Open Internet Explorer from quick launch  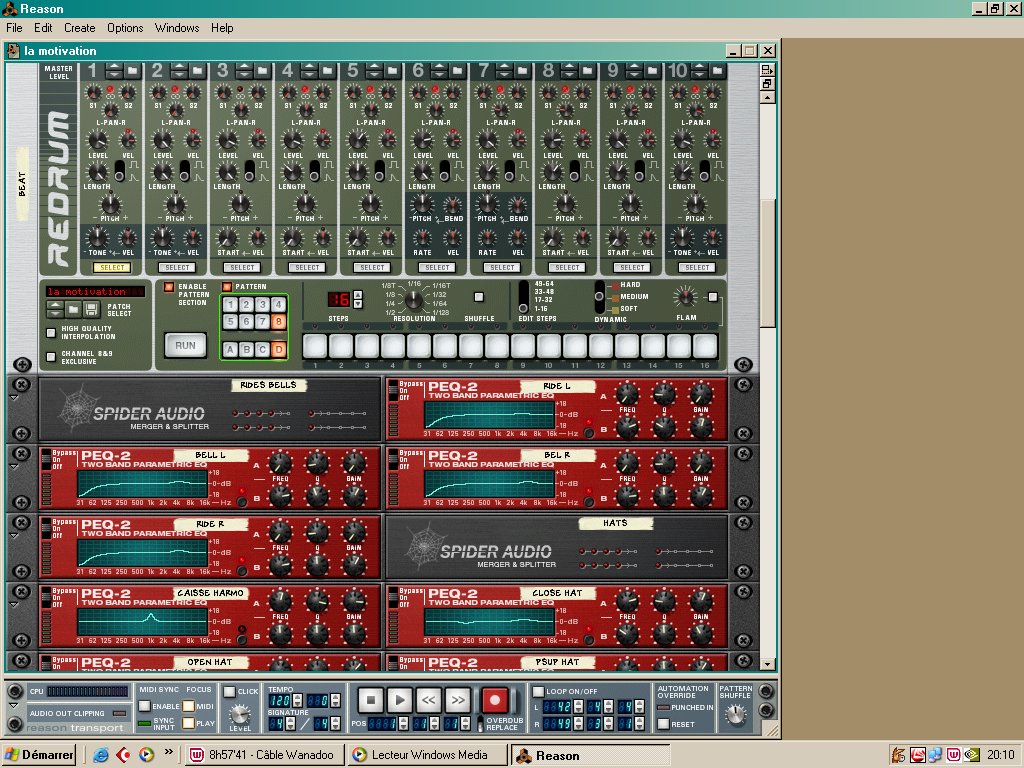(101, 755)
